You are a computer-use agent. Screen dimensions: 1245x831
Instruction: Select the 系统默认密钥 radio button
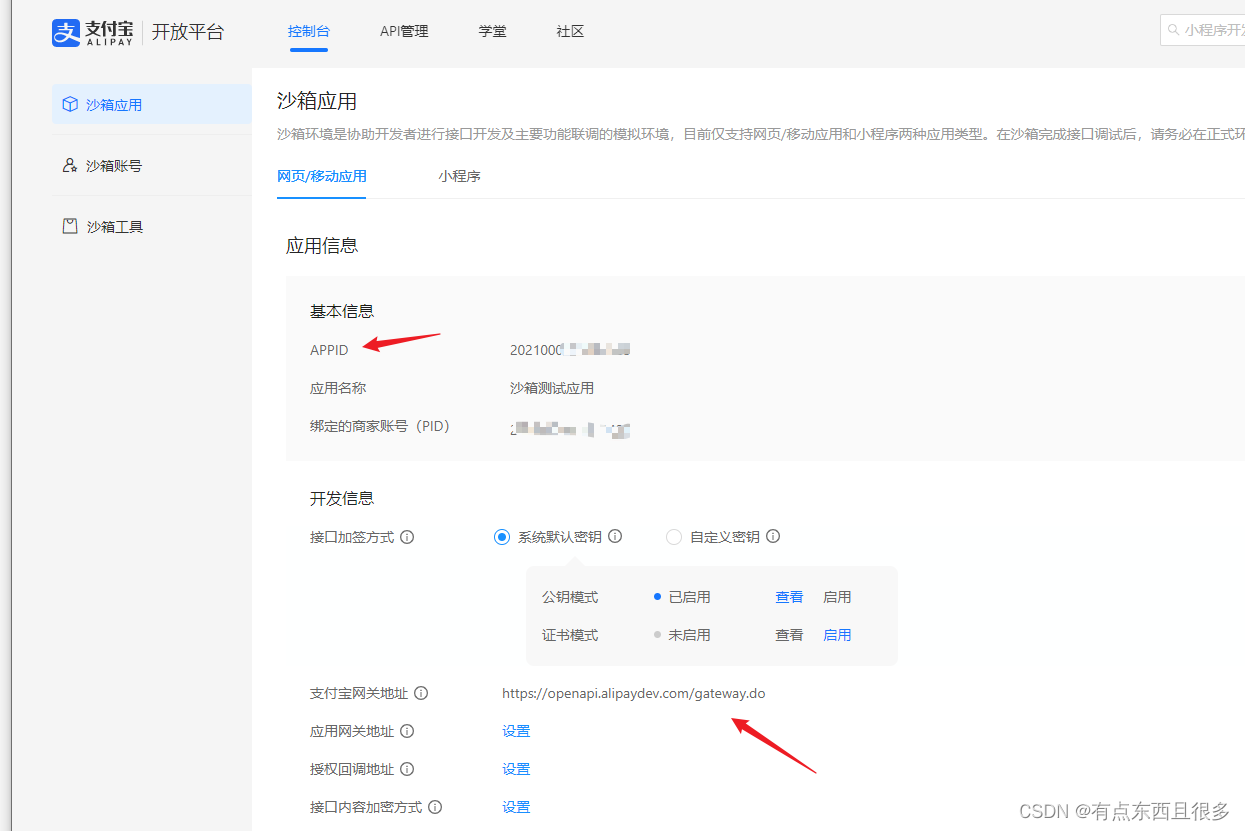click(502, 537)
